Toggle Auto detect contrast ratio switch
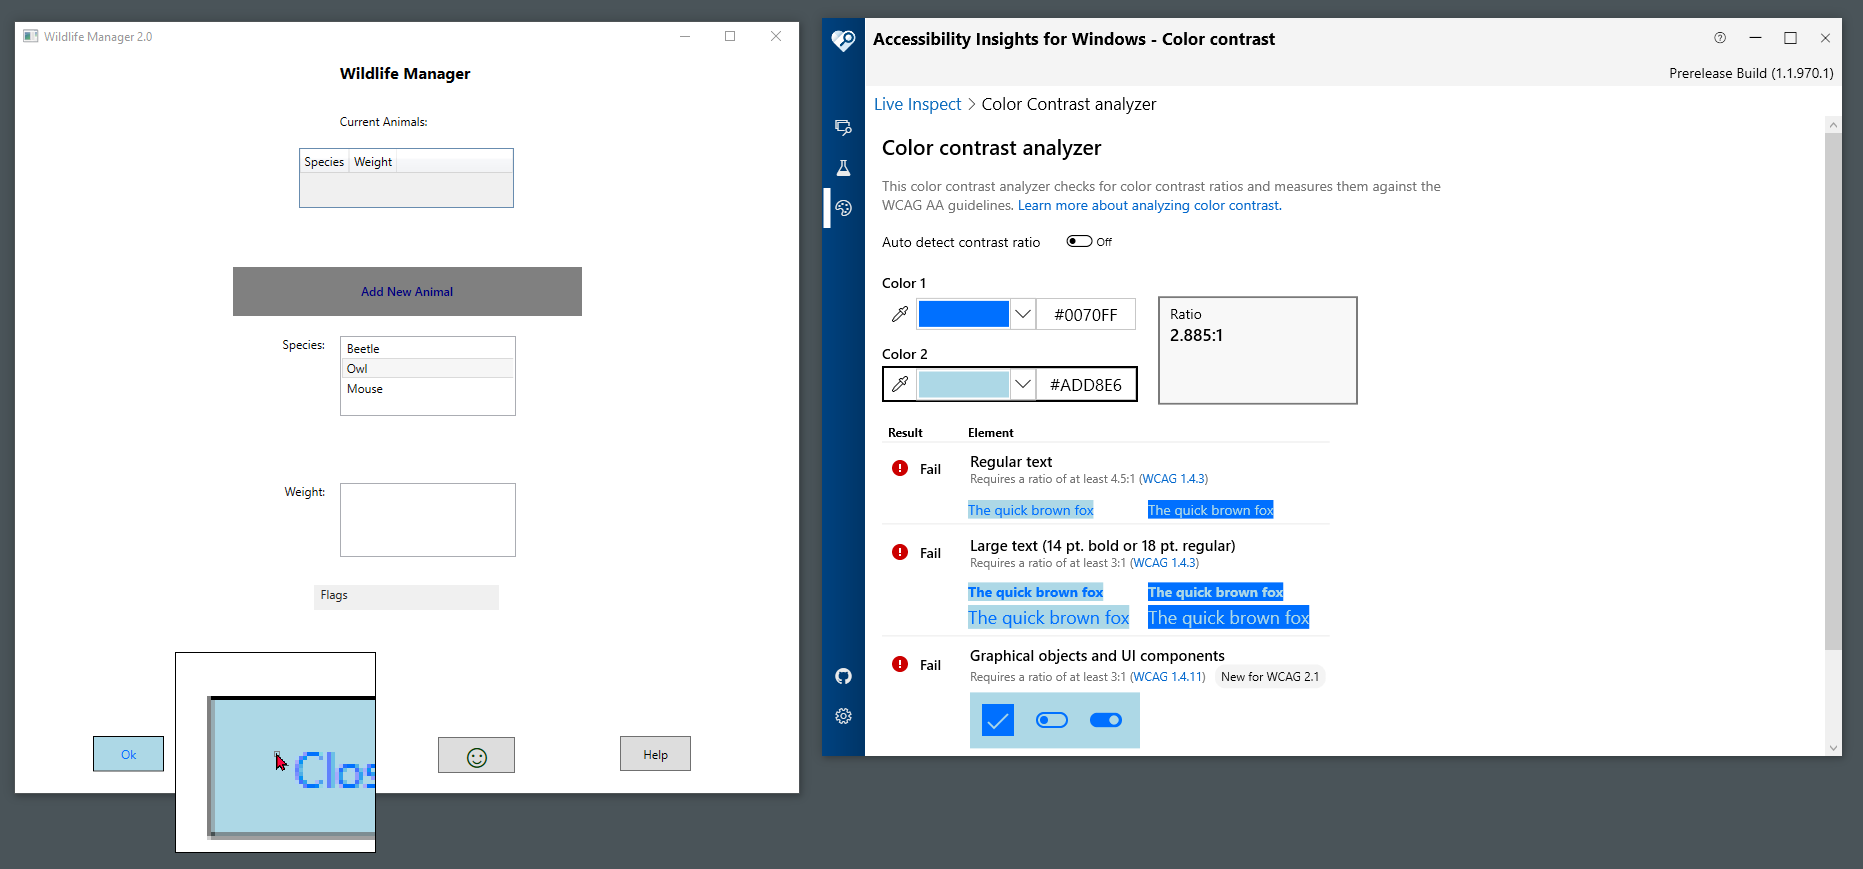Viewport: 1863px width, 869px height. click(x=1079, y=241)
